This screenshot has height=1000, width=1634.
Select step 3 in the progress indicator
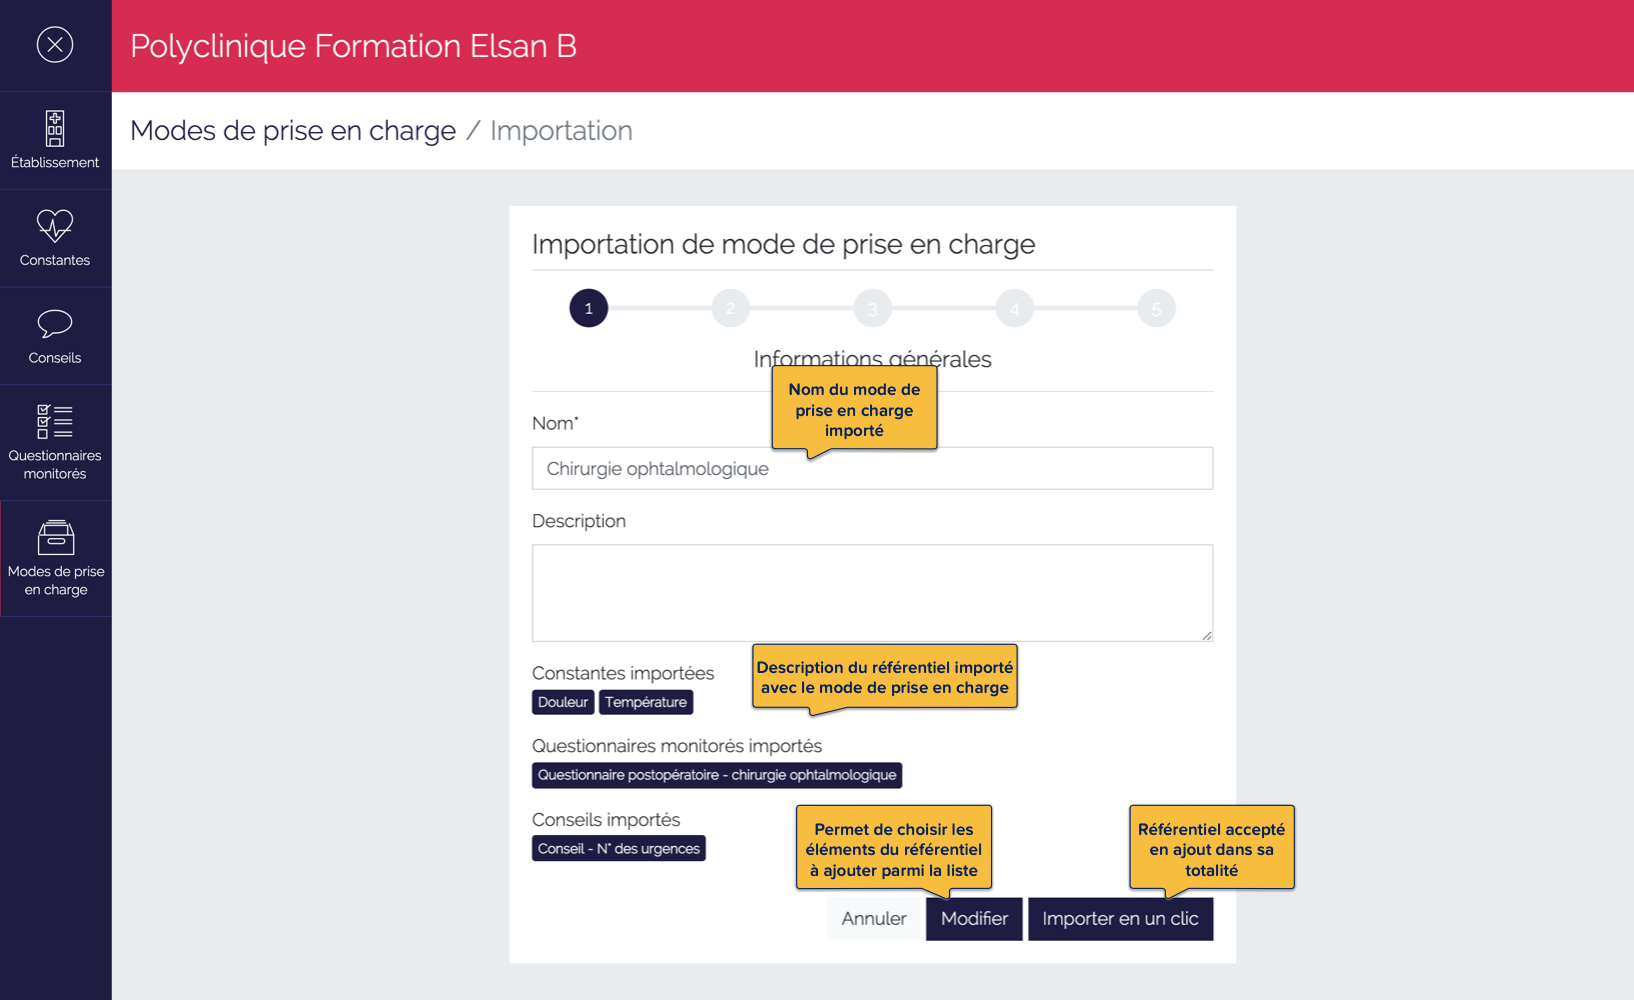coord(872,308)
